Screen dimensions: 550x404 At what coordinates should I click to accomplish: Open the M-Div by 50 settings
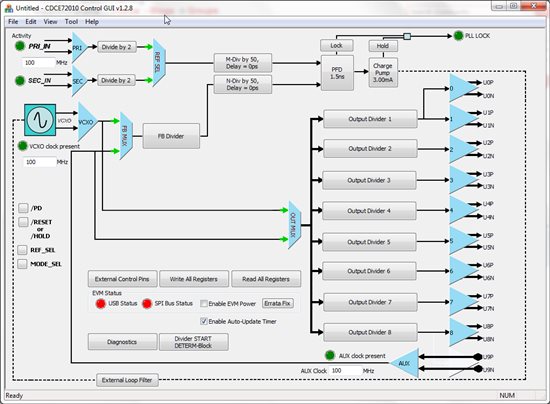243,63
